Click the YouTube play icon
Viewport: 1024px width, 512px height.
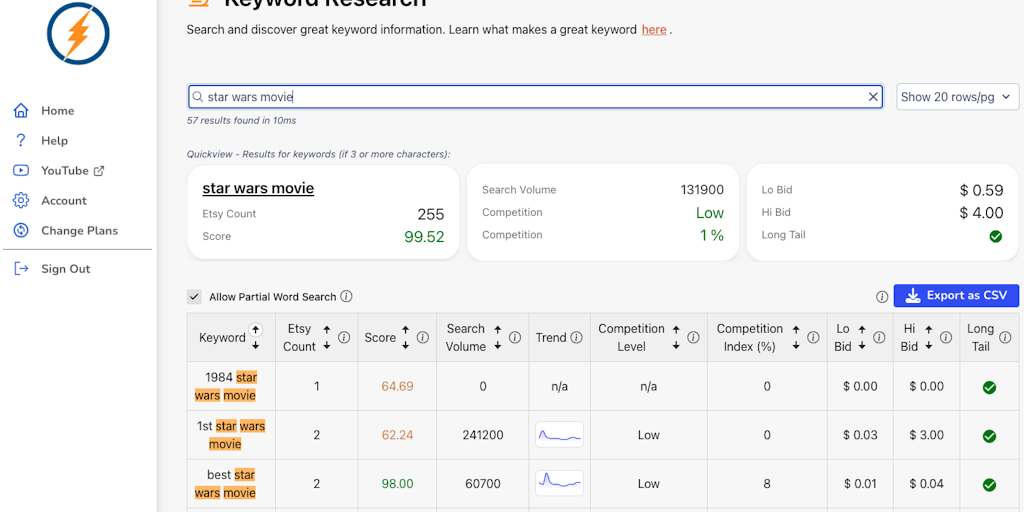pyautogui.click(x=21, y=170)
